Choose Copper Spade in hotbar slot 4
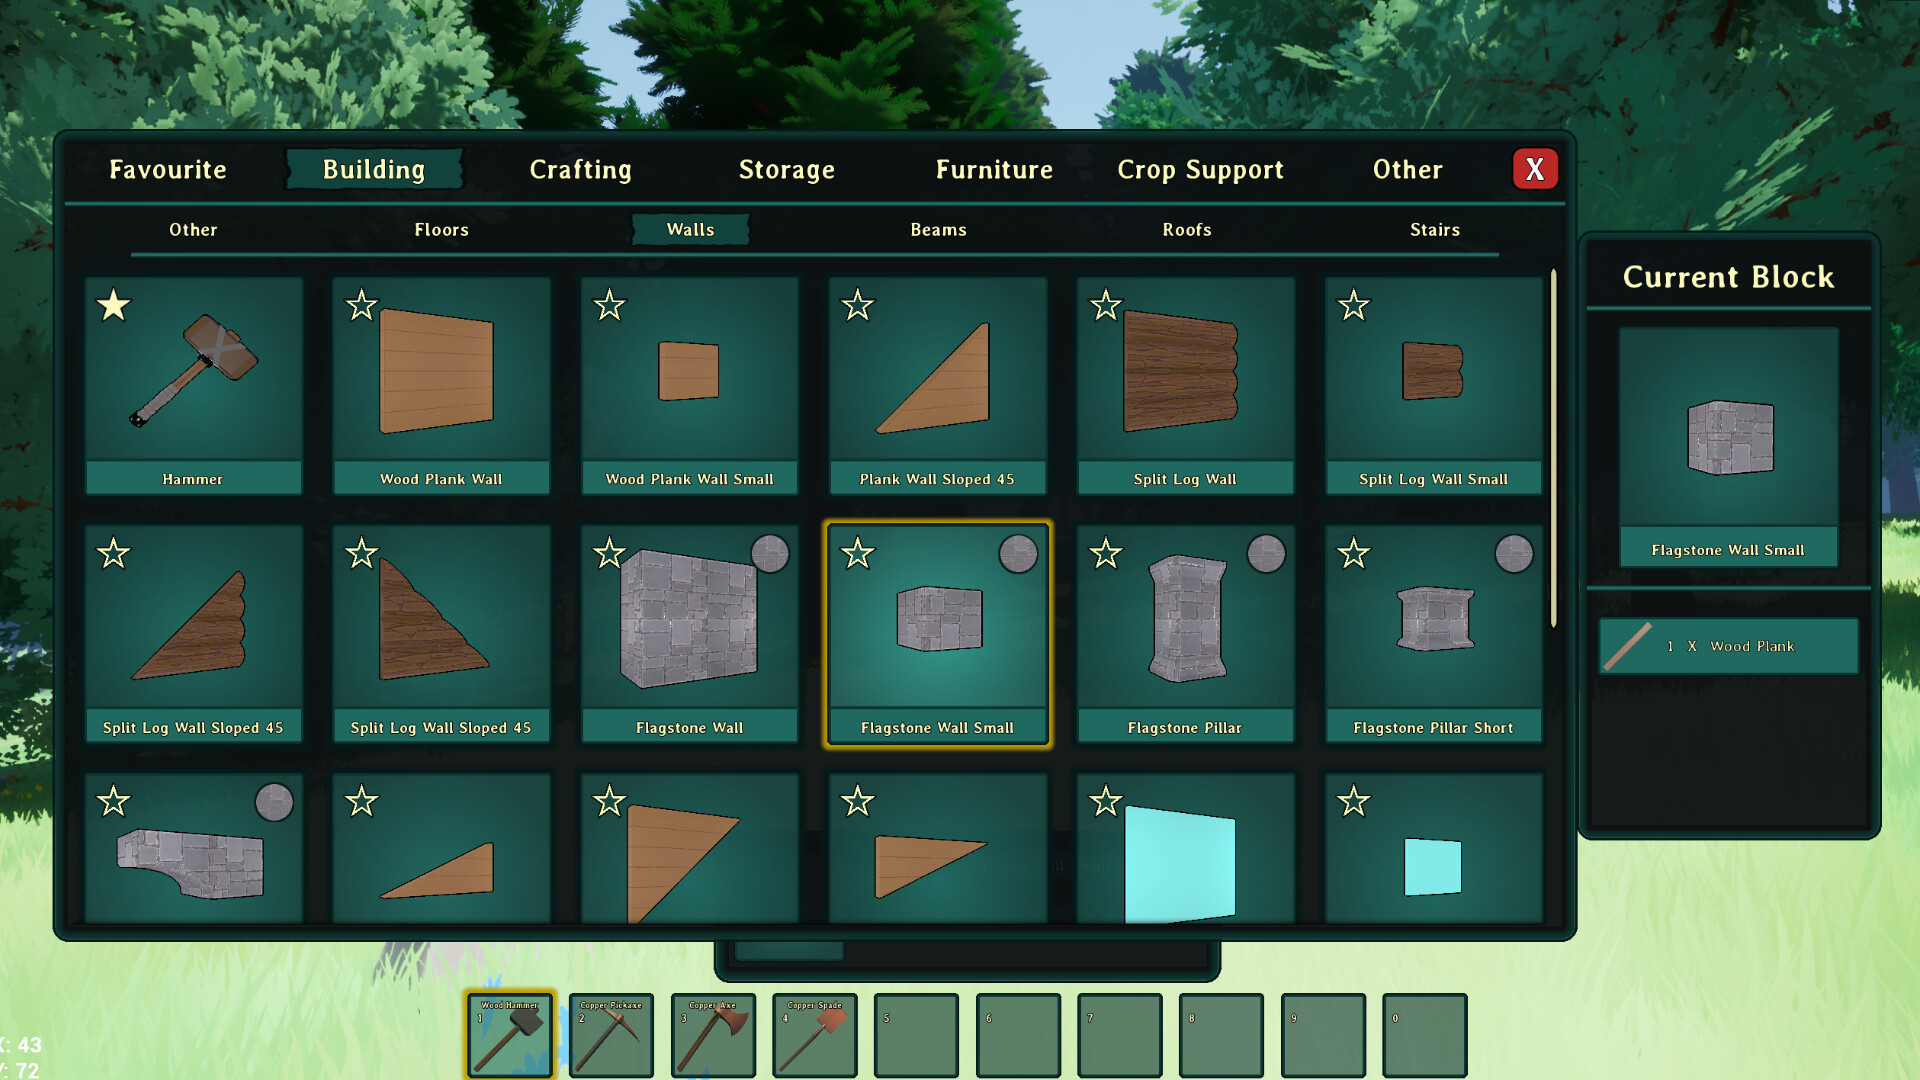This screenshot has height=1080, width=1920. (x=815, y=1035)
